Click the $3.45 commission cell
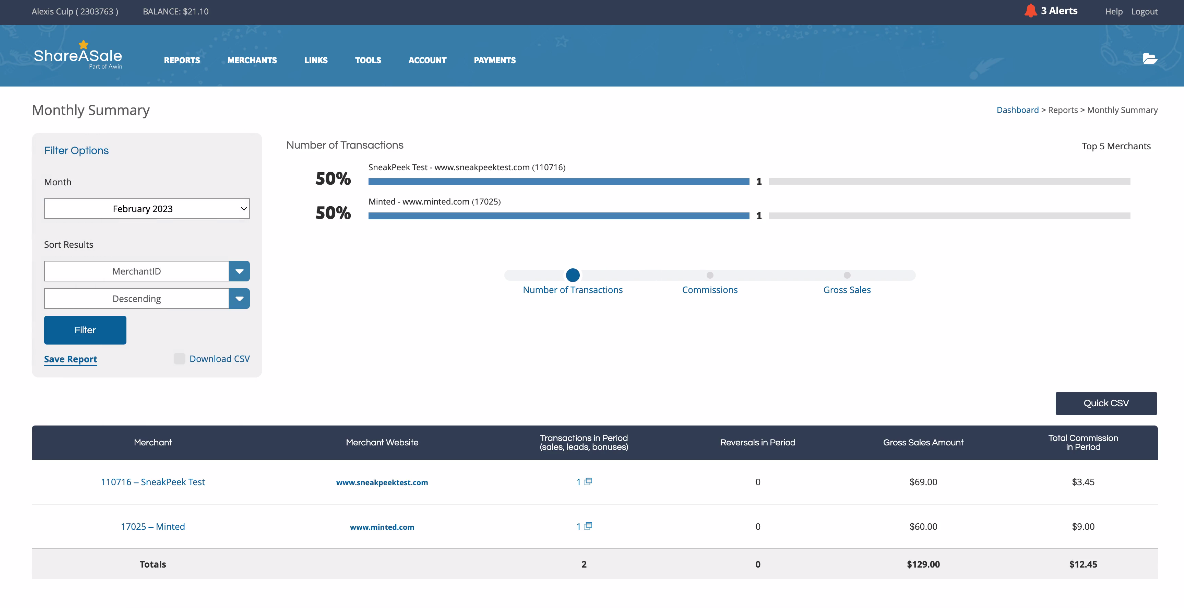The height and width of the screenshot is (608, 1184). (1083, 482)
